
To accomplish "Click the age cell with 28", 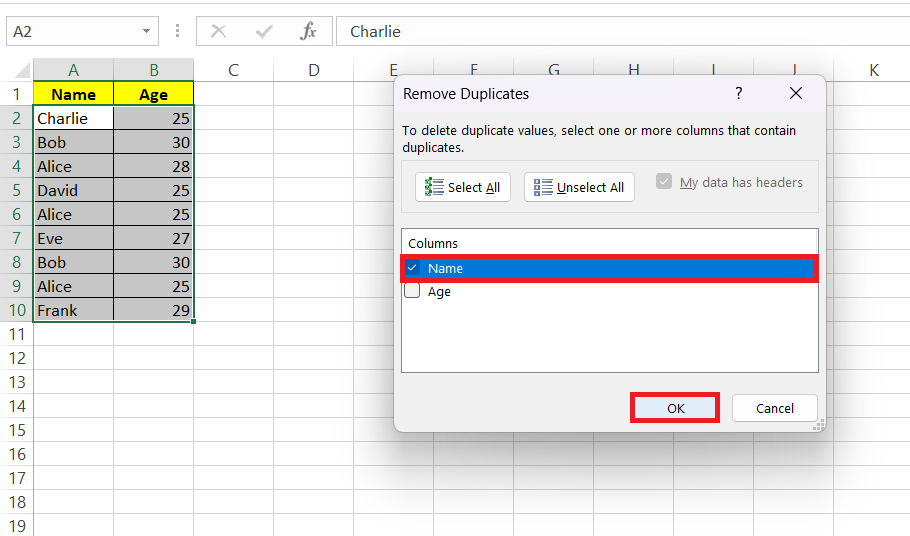I will click(154, 166).
